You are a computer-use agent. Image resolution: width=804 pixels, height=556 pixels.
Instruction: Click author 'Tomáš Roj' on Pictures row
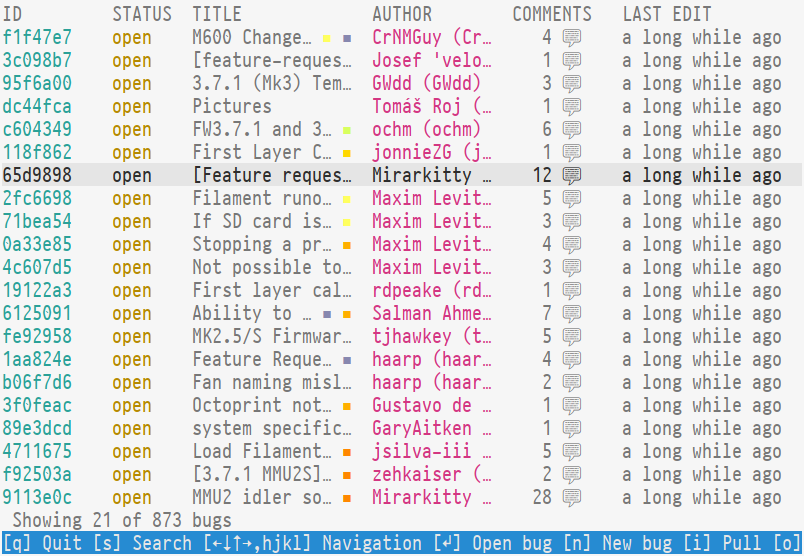(417, 107)
